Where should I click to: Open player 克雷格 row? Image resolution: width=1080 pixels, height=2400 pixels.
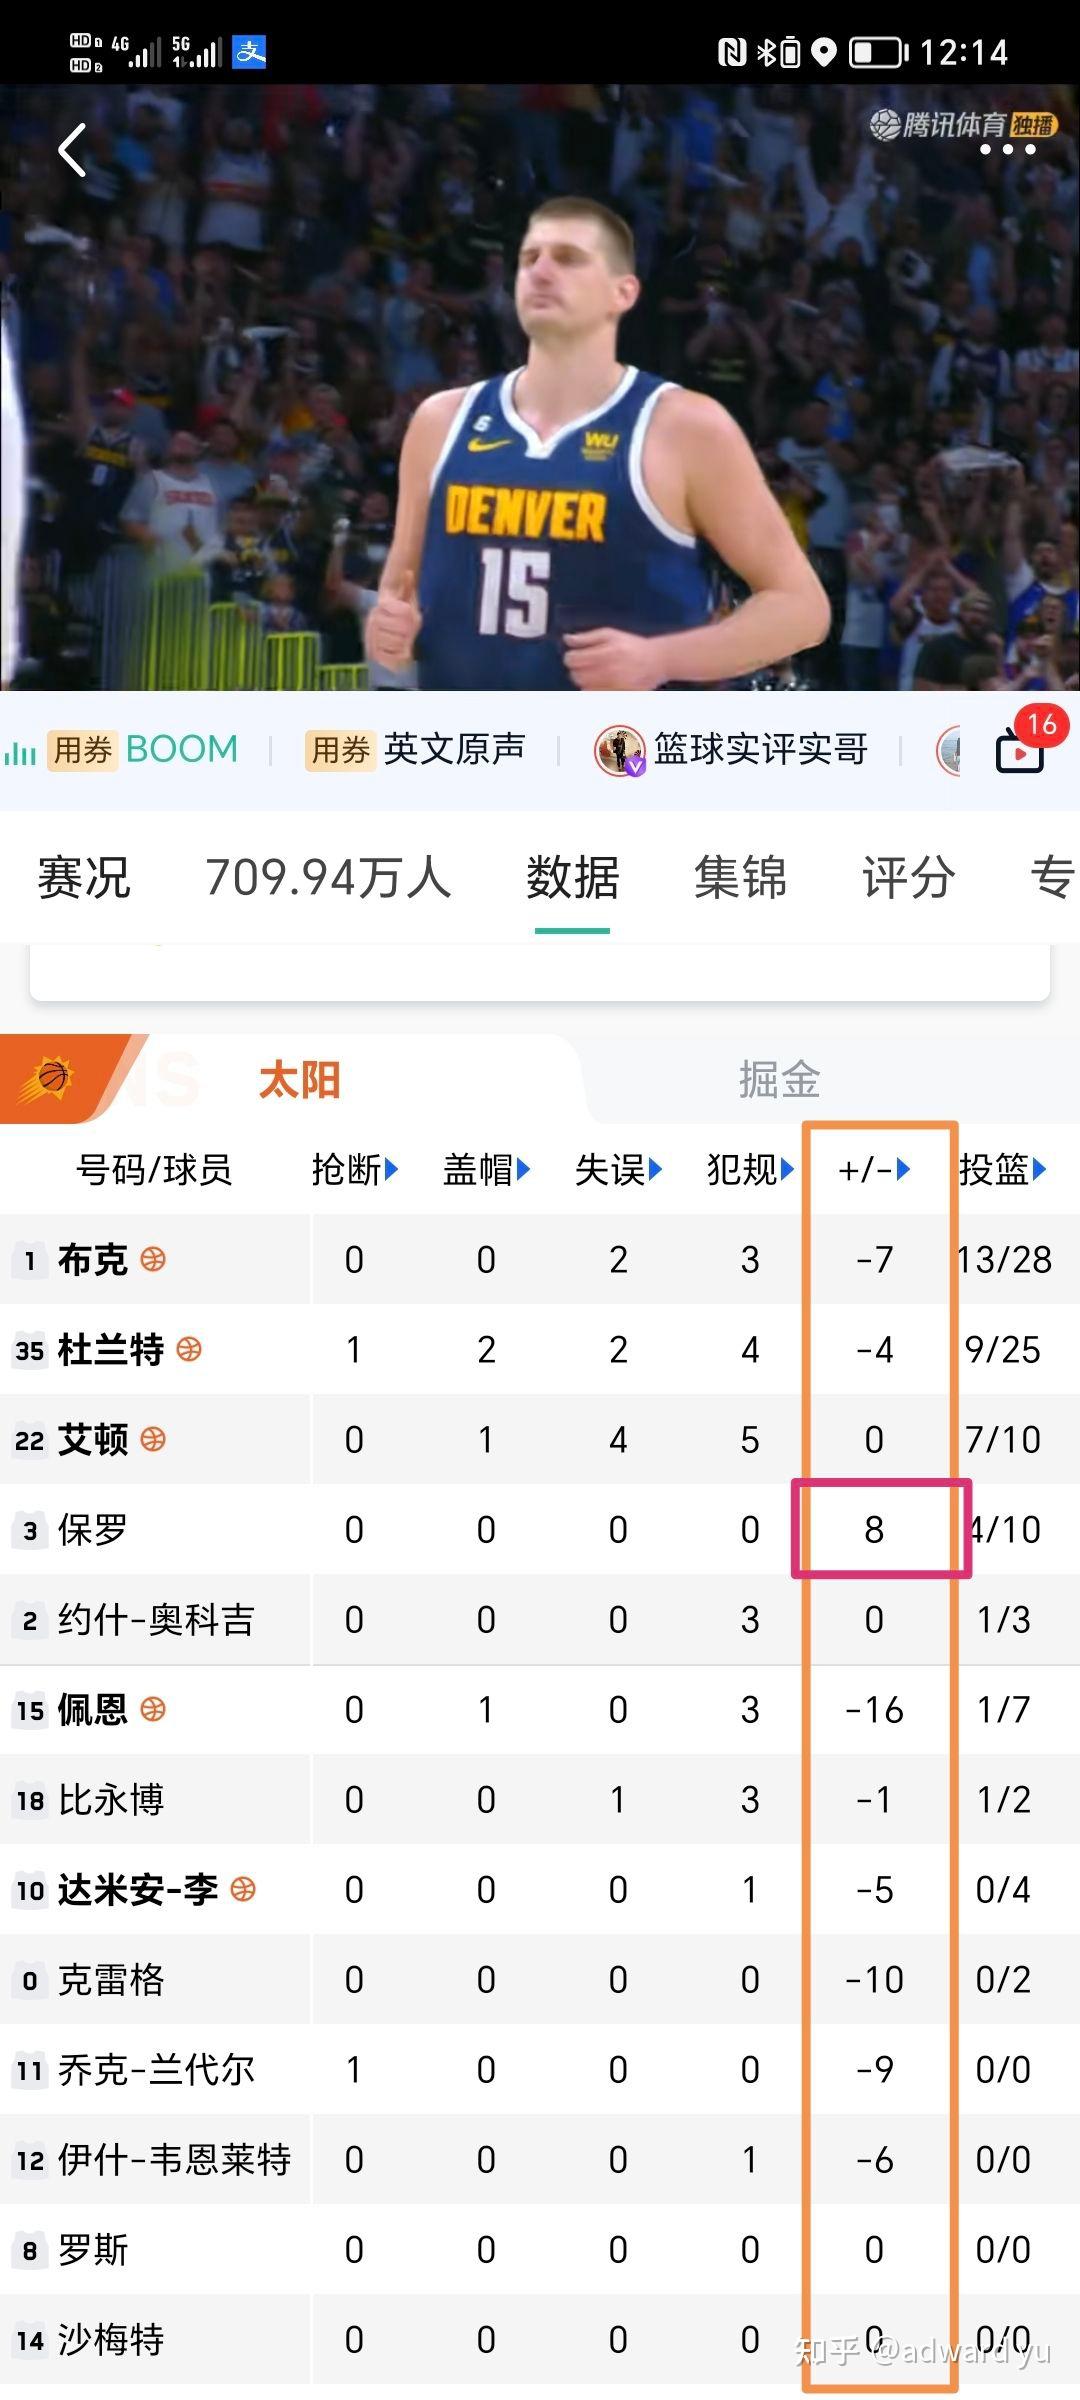pos(540,1979)
